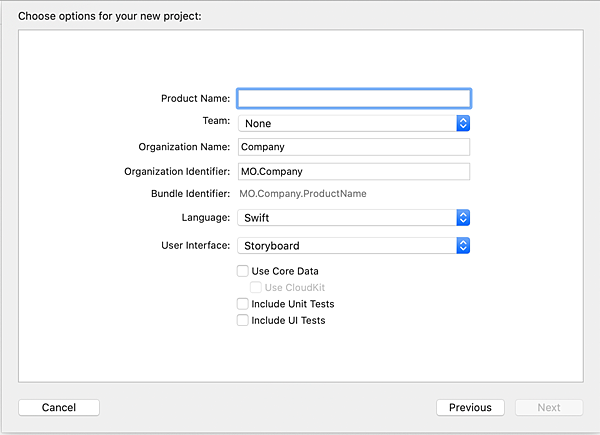600x435 pixels.
Task: Open the Team dropdown showing None
Action: point(346,123)
